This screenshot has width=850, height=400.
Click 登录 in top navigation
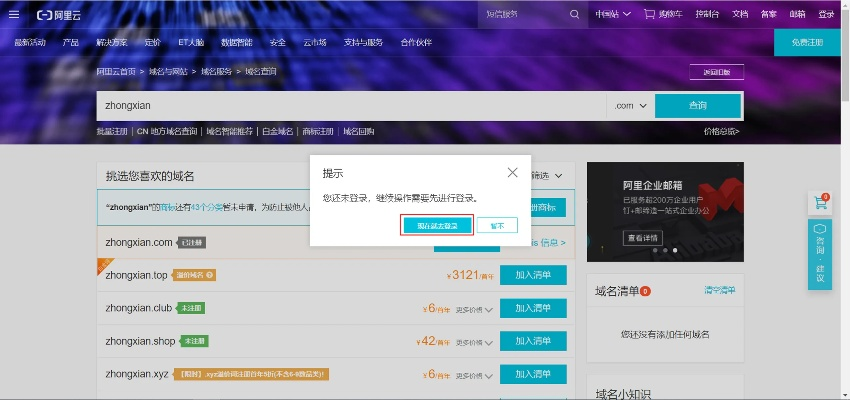[826, 15]
